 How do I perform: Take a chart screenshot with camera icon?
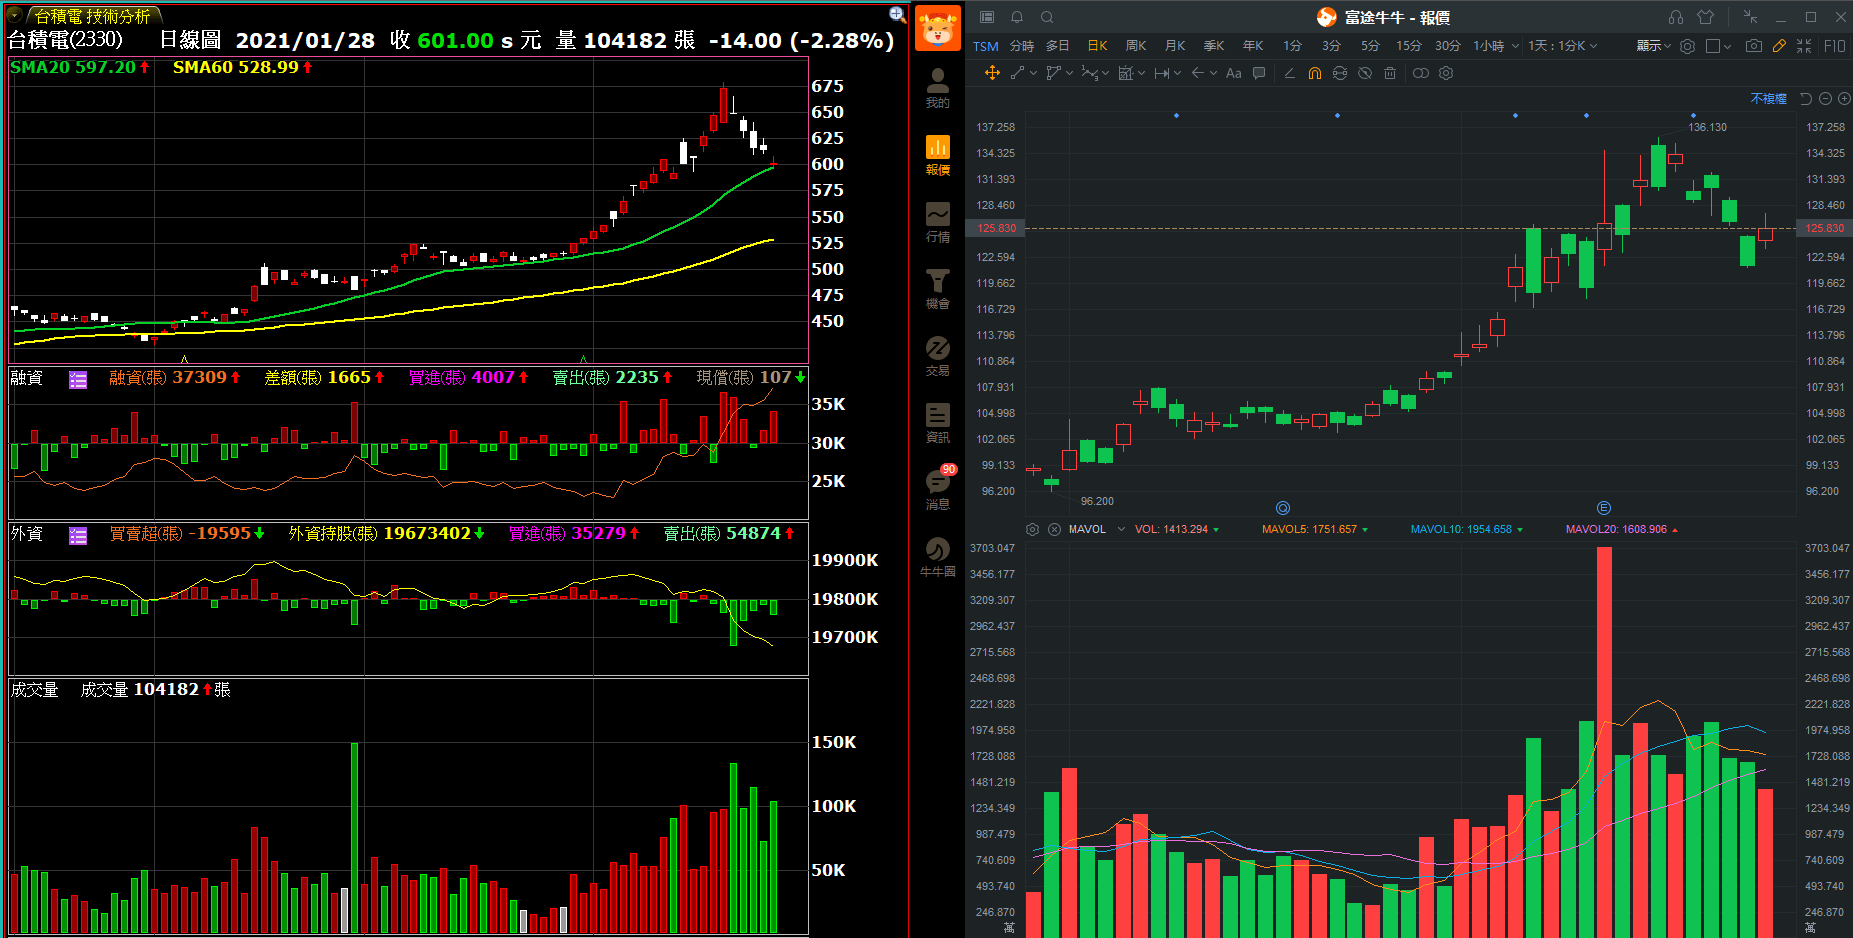click(x=1754, y=46)
